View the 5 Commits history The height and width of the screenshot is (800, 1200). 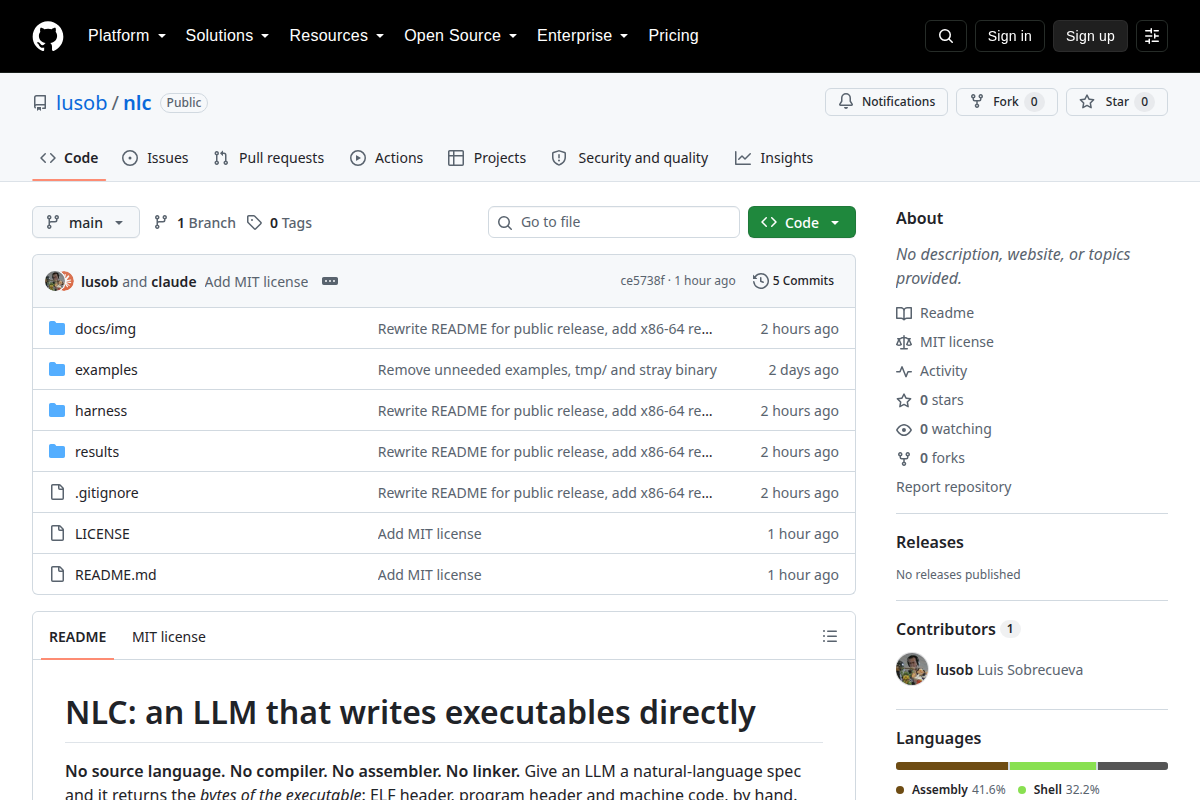point(794,281)
